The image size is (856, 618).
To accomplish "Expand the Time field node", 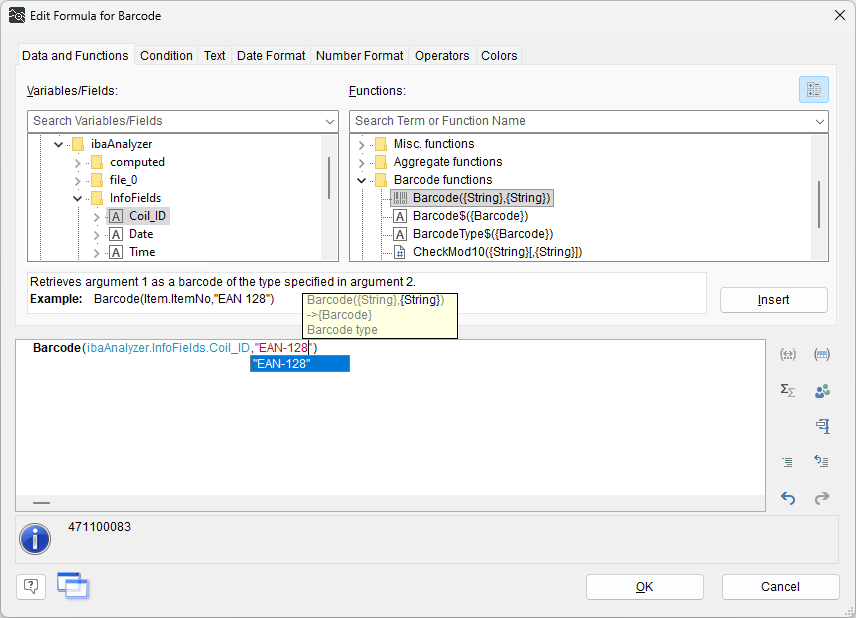I will [96, 253].
